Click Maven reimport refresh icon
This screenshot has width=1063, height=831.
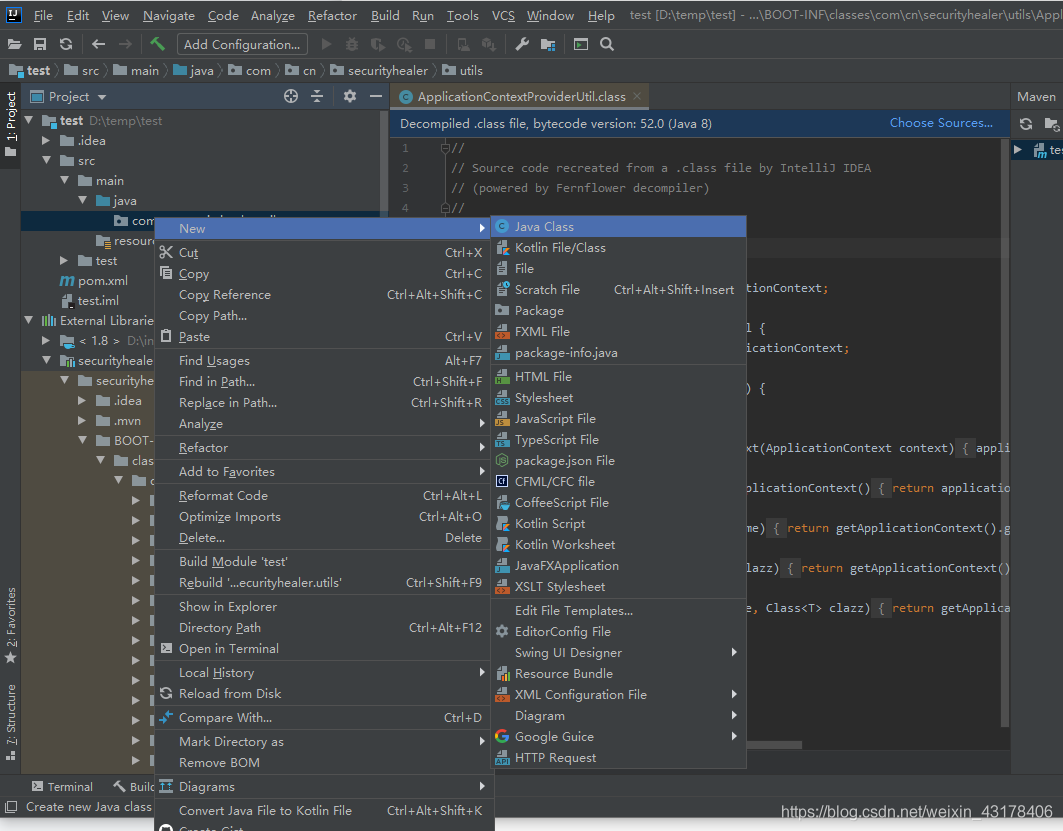1026,124
